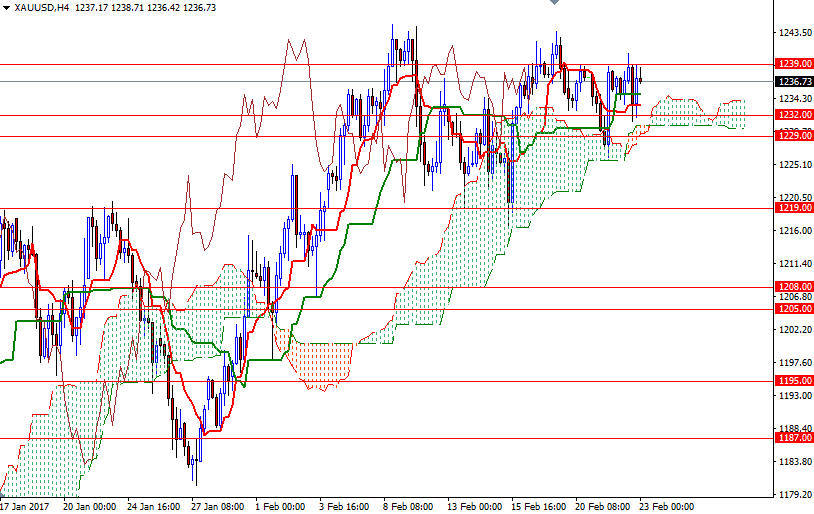Click the black triangle beside XAUUSD,H4 title
814x514 pixels.
tap(6, 7)
